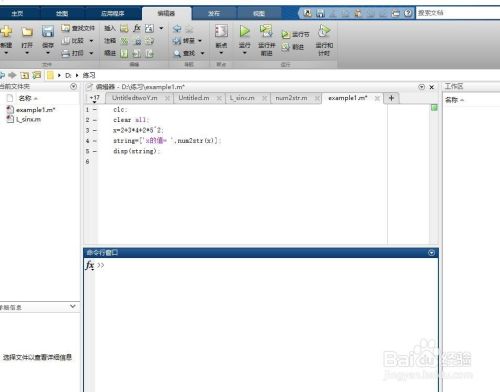The image size is (500, 392).
Task: Click the navigate back arrow in ribbon
Action: 177,29
